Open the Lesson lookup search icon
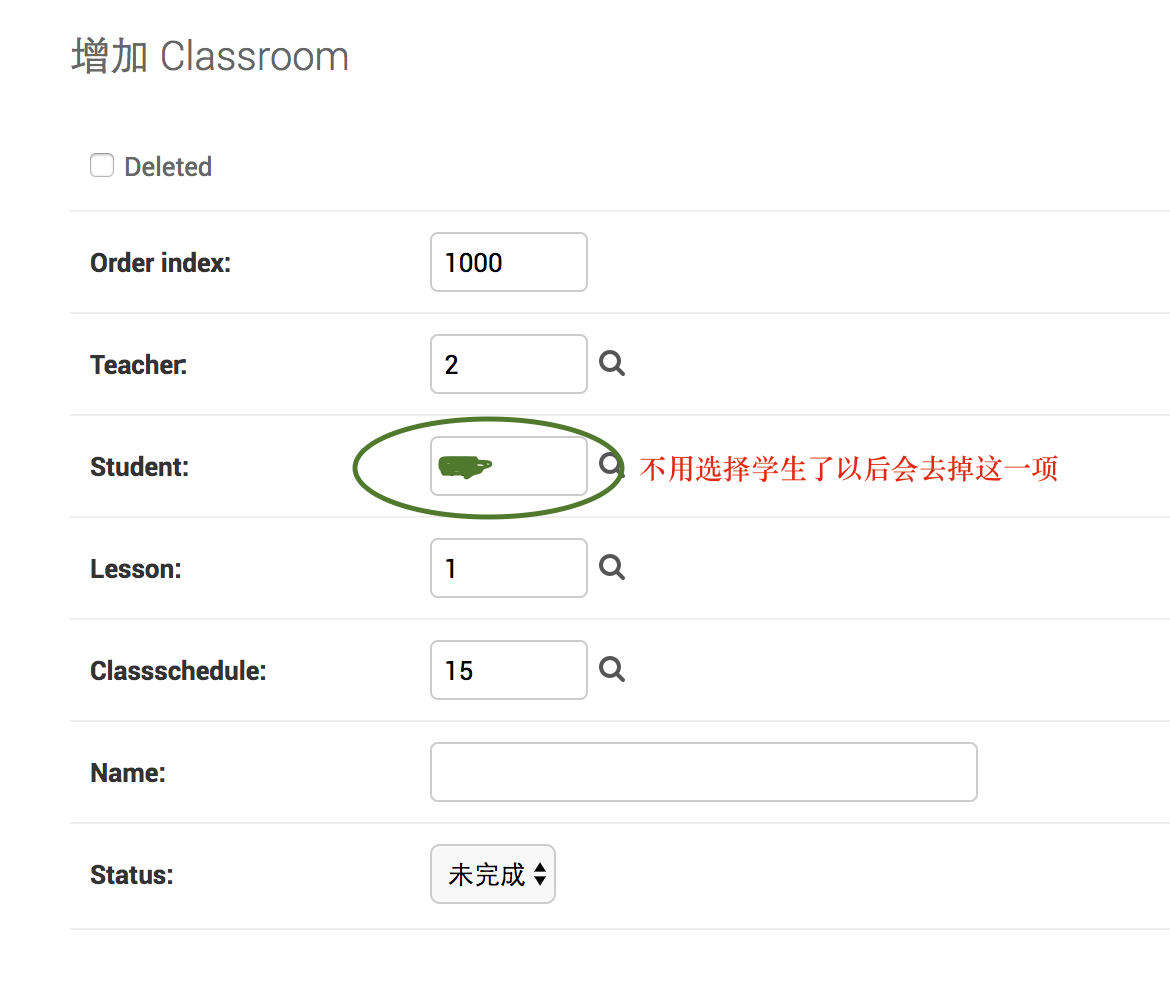Viewport: 1170px width, 986px height. [x=612, y=567]
